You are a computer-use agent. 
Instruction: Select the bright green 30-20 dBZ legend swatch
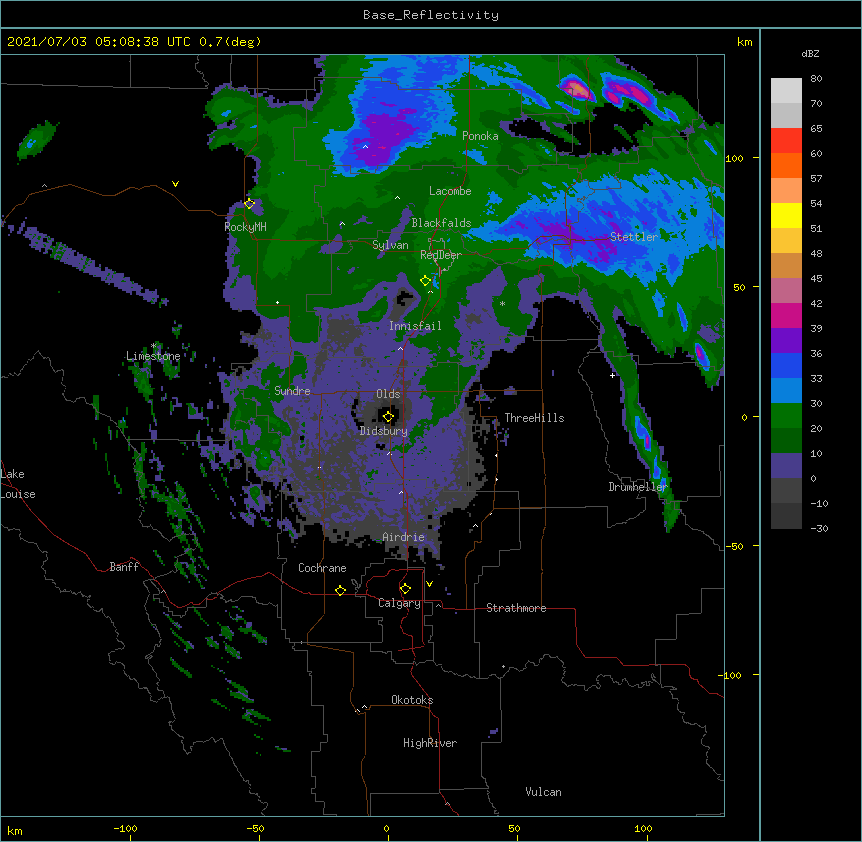coord(786,416)
